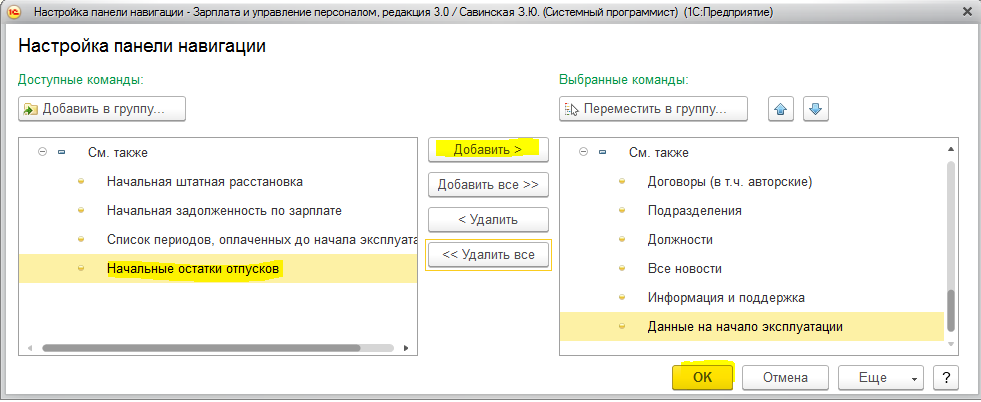Image resolution: width=981 pixels, height=402 pixels.
Task: Open the 'Еще' dropdown menu
Action: (879, 378)
